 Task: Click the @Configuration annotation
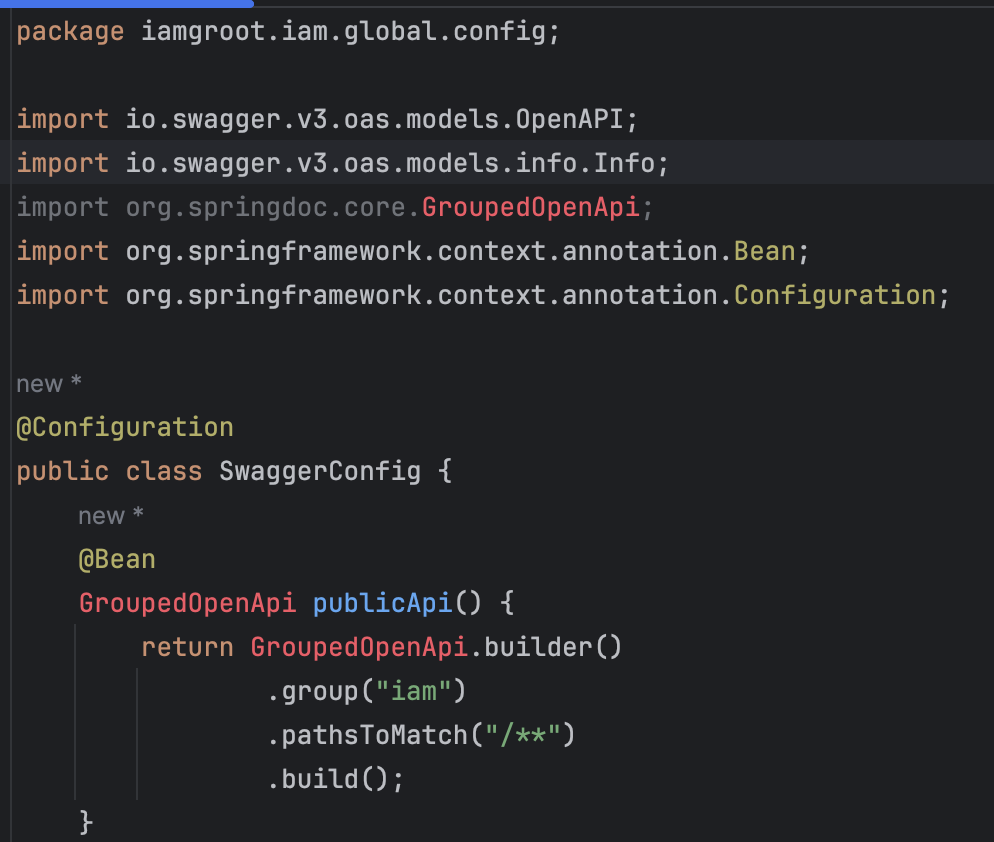click(x=125, y=427)
